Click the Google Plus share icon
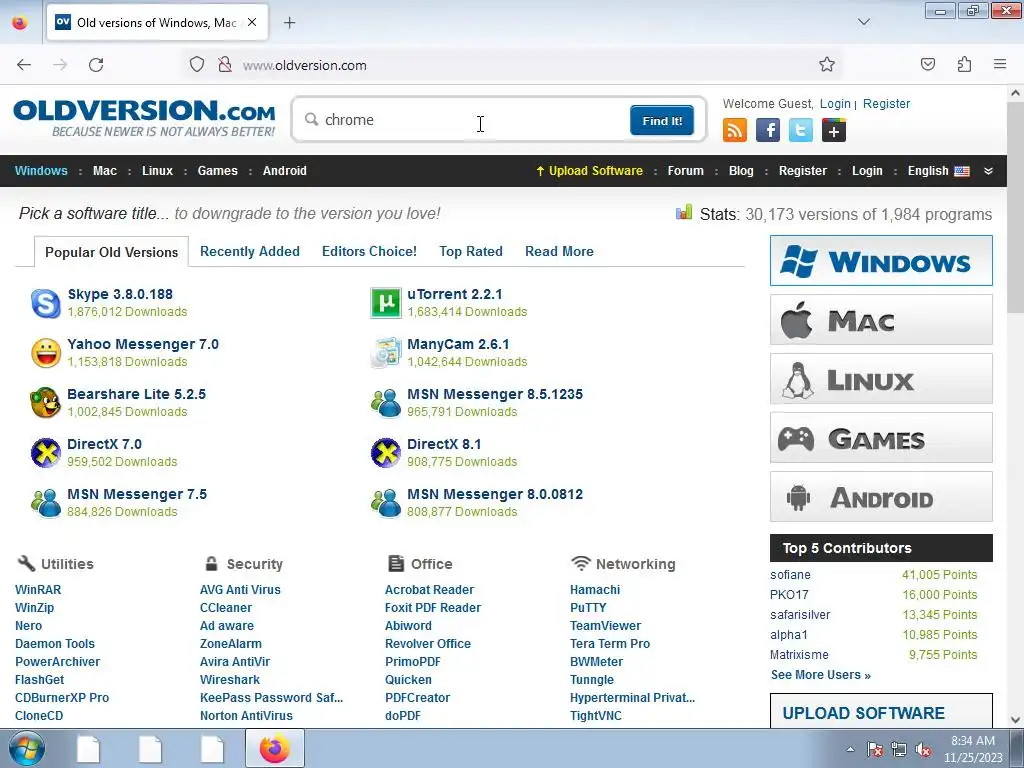This screenshot has width=1024, height=768. [834, 130]
